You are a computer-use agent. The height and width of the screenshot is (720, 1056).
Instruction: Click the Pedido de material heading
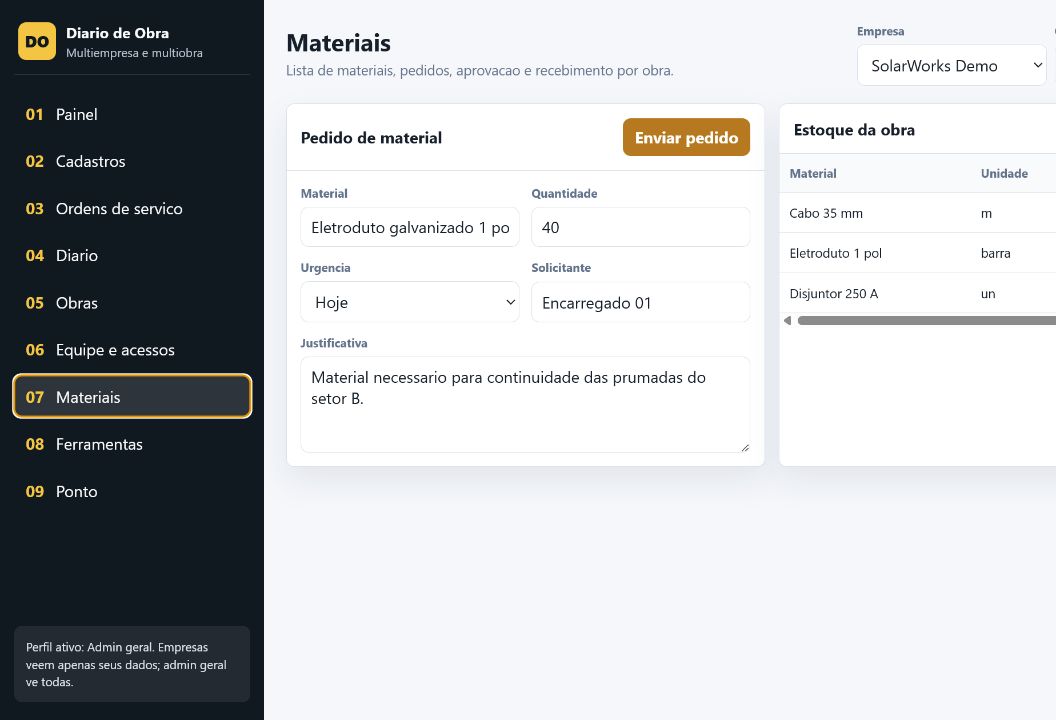point(371,138)
